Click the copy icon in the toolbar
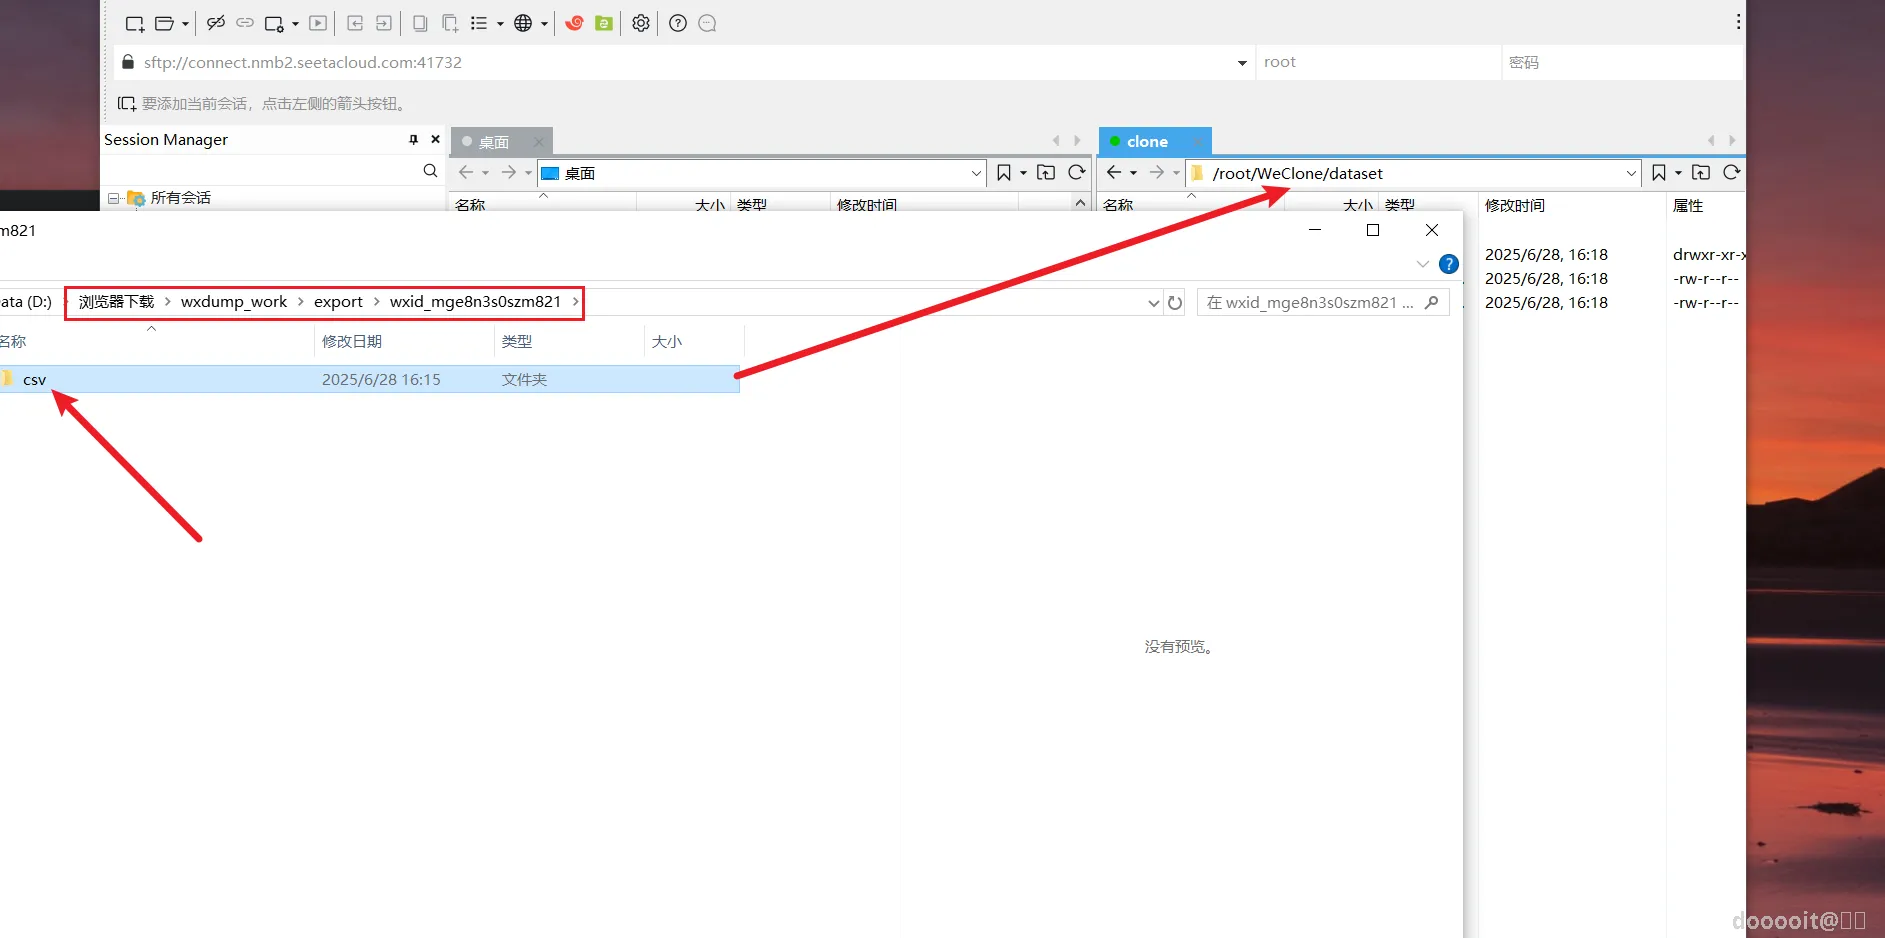 (x=420, y=23)
